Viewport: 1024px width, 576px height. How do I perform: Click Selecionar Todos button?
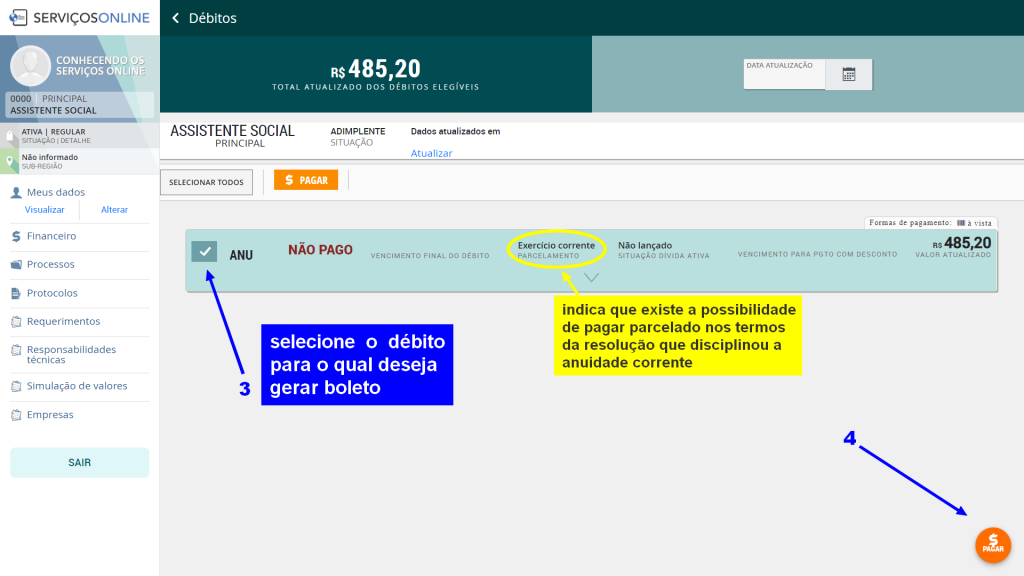click(206, 182)
